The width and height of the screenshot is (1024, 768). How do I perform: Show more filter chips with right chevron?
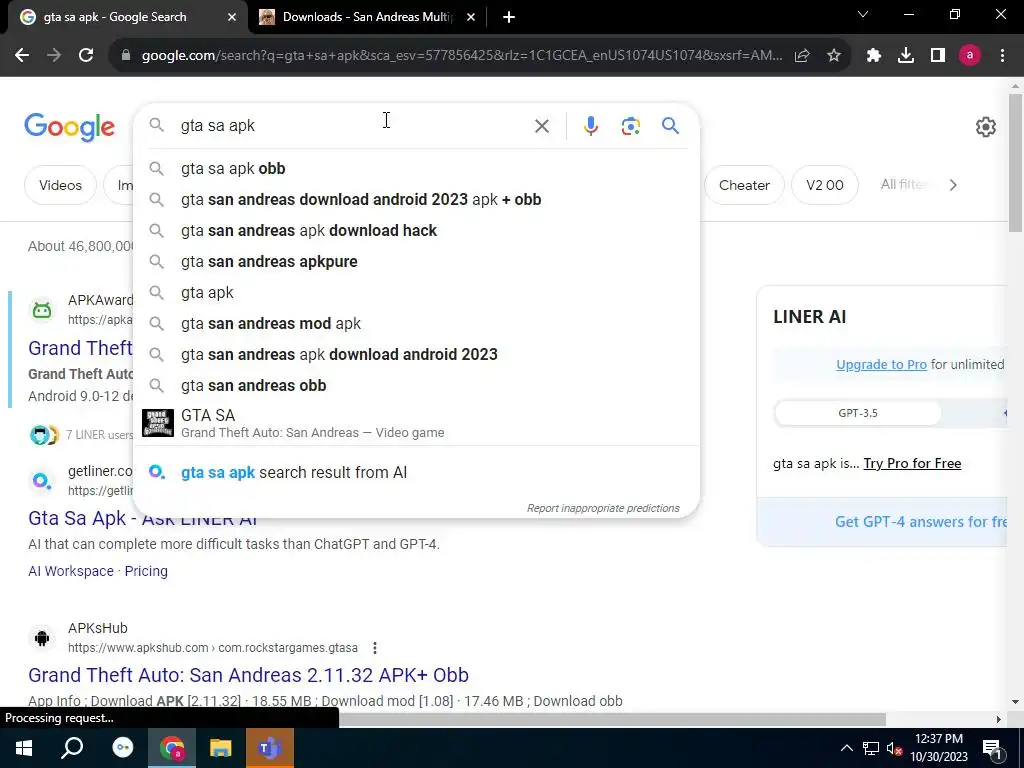[953, 185]
